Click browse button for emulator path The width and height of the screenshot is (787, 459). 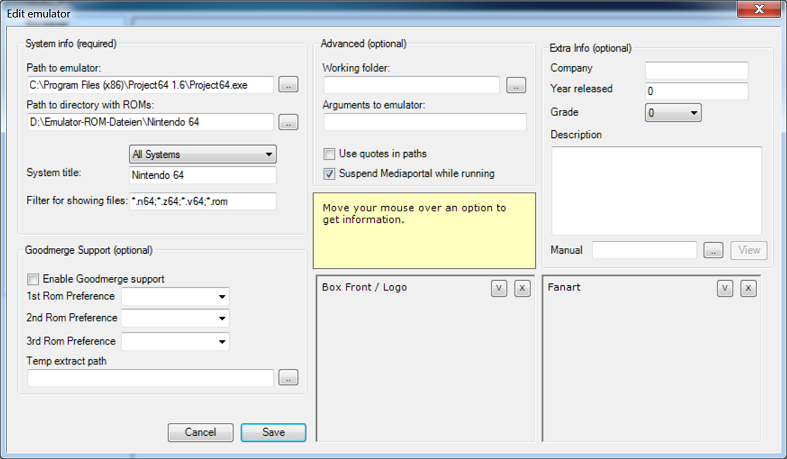(x=288, y=85)
